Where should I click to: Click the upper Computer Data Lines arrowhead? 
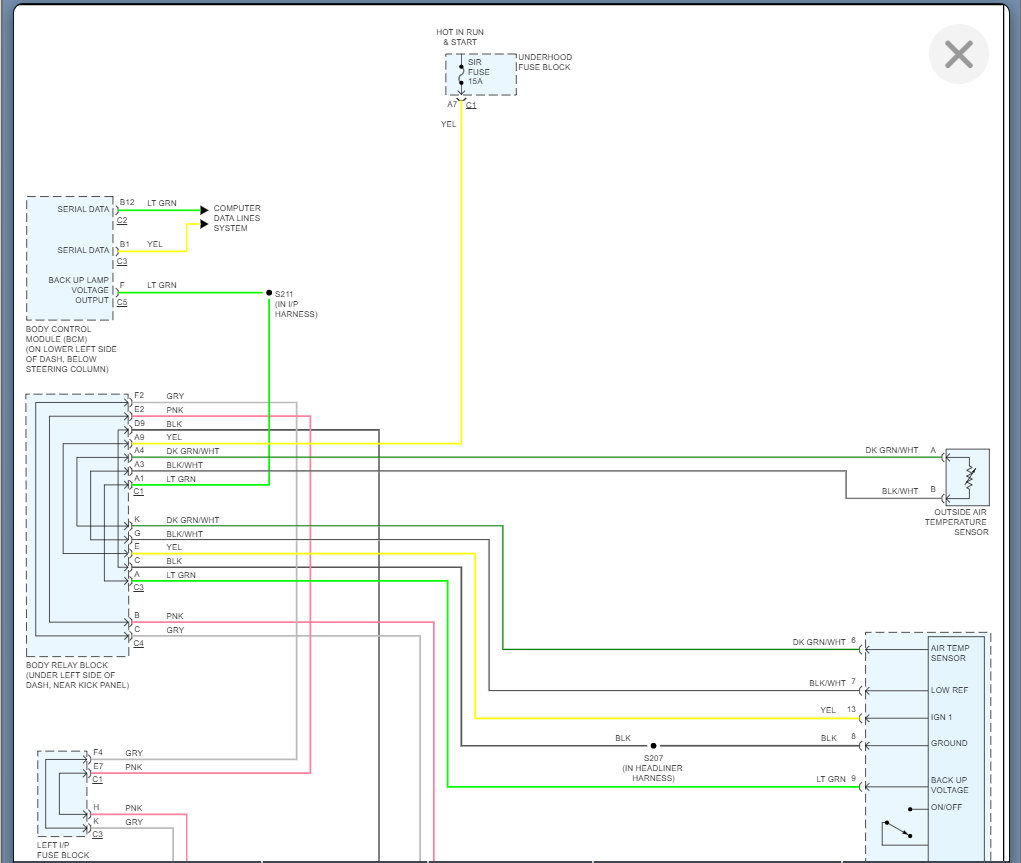[x=205, y=210]
